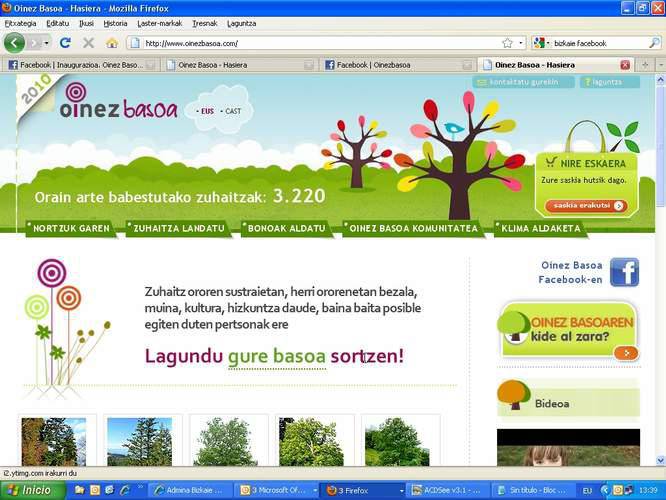
Task: Click third tree photo thumbnail
Action: (x=226, y=442)
